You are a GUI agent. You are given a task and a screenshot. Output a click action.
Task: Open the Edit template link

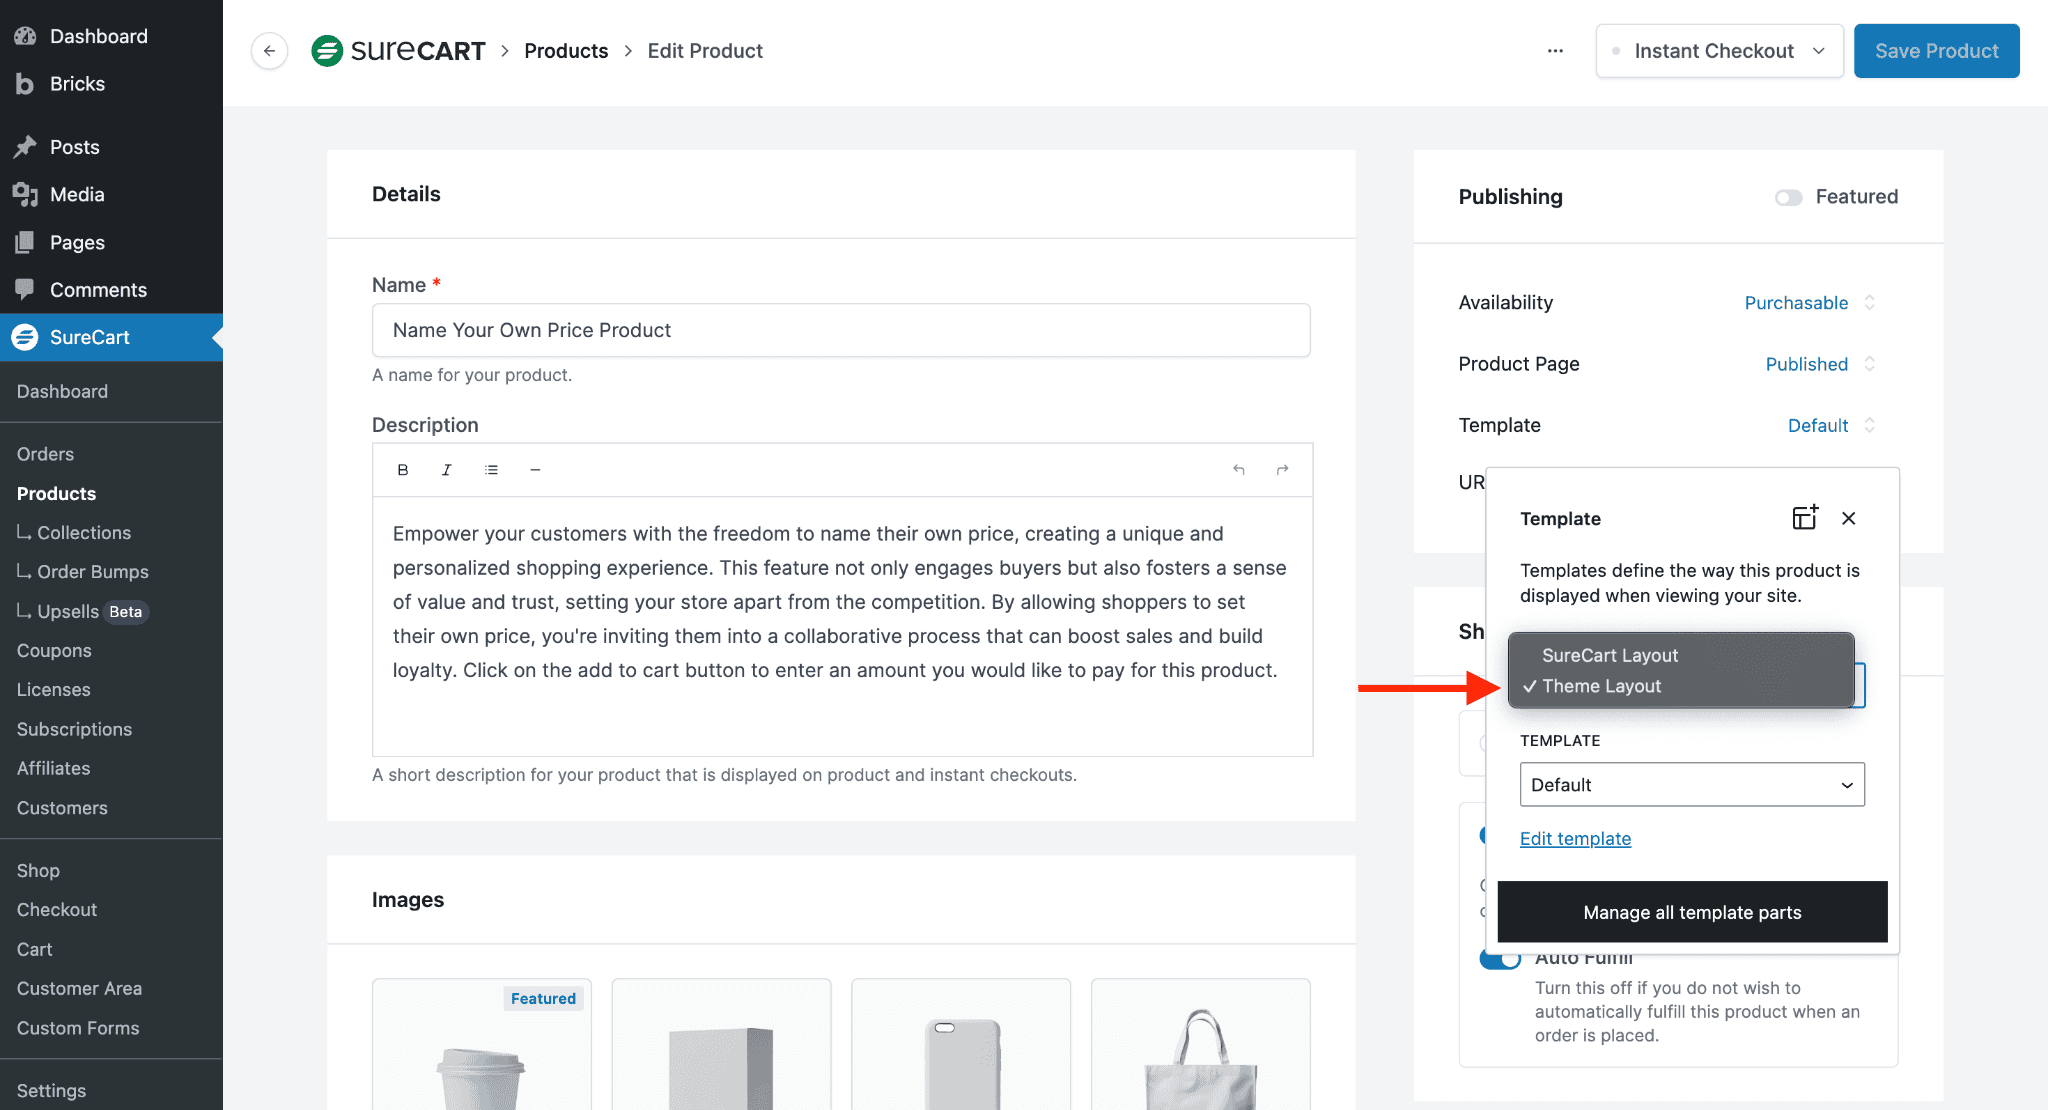[x=1575, y=839]
